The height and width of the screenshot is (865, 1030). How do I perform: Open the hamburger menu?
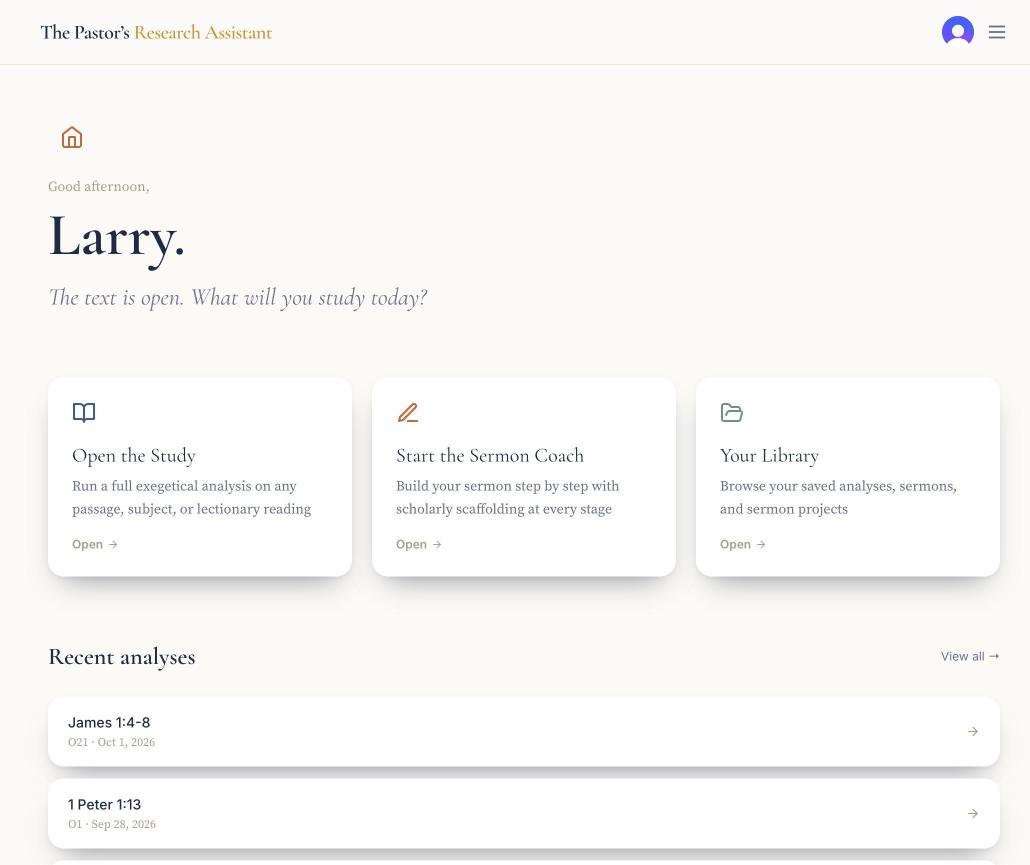pyautogui.click(x=996, y=32)
